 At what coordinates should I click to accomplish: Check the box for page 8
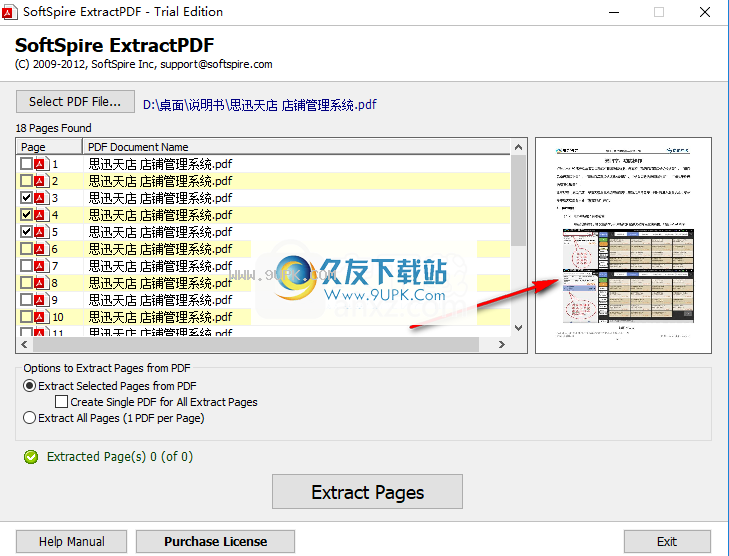tap(26, 283)
